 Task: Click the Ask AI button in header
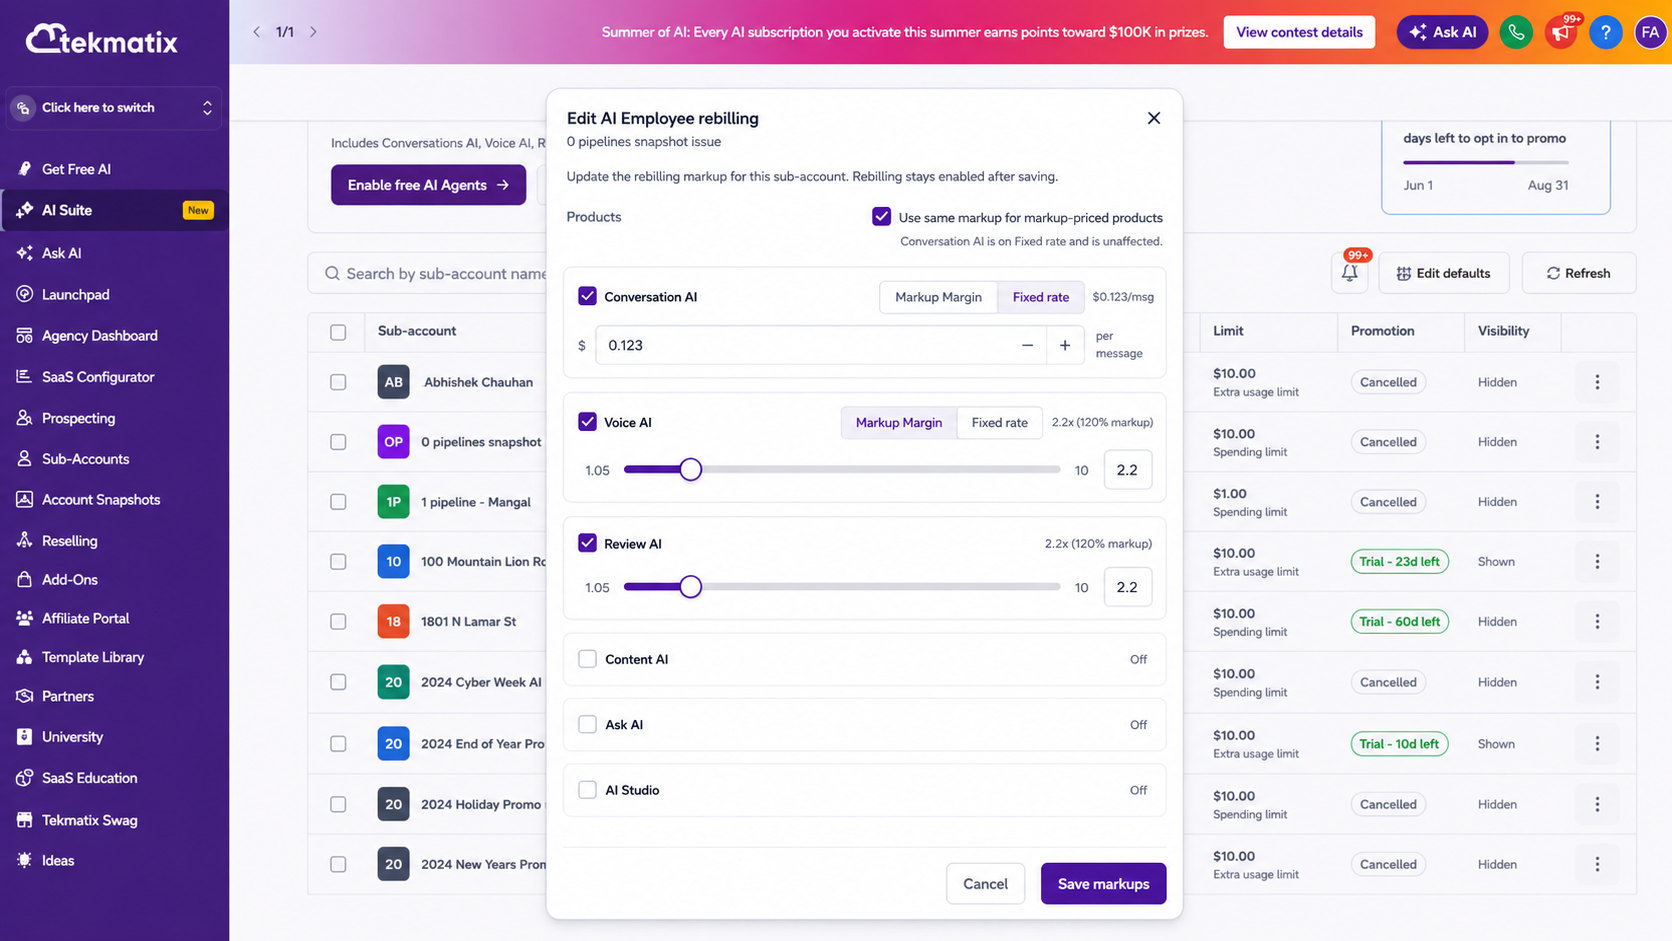[x=1442, y=32]
